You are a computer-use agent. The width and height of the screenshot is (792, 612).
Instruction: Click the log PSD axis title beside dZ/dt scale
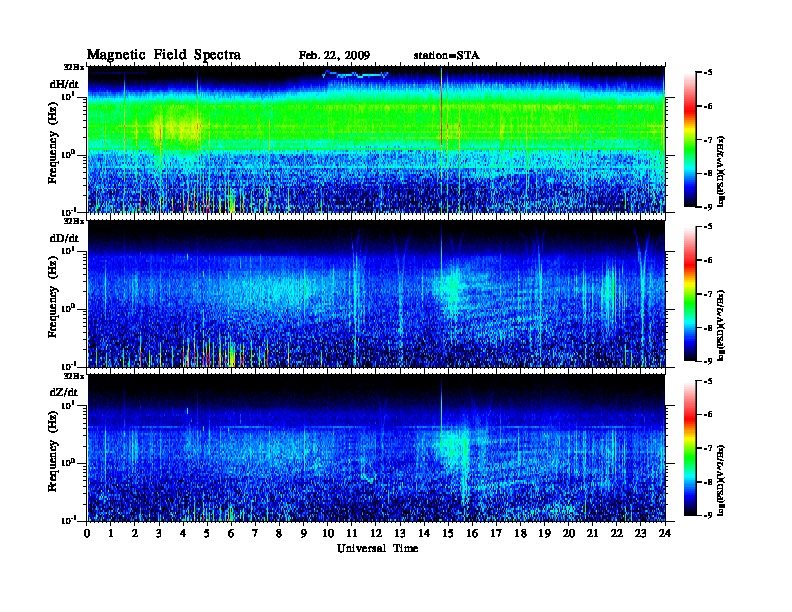click(x=721, y=480)
